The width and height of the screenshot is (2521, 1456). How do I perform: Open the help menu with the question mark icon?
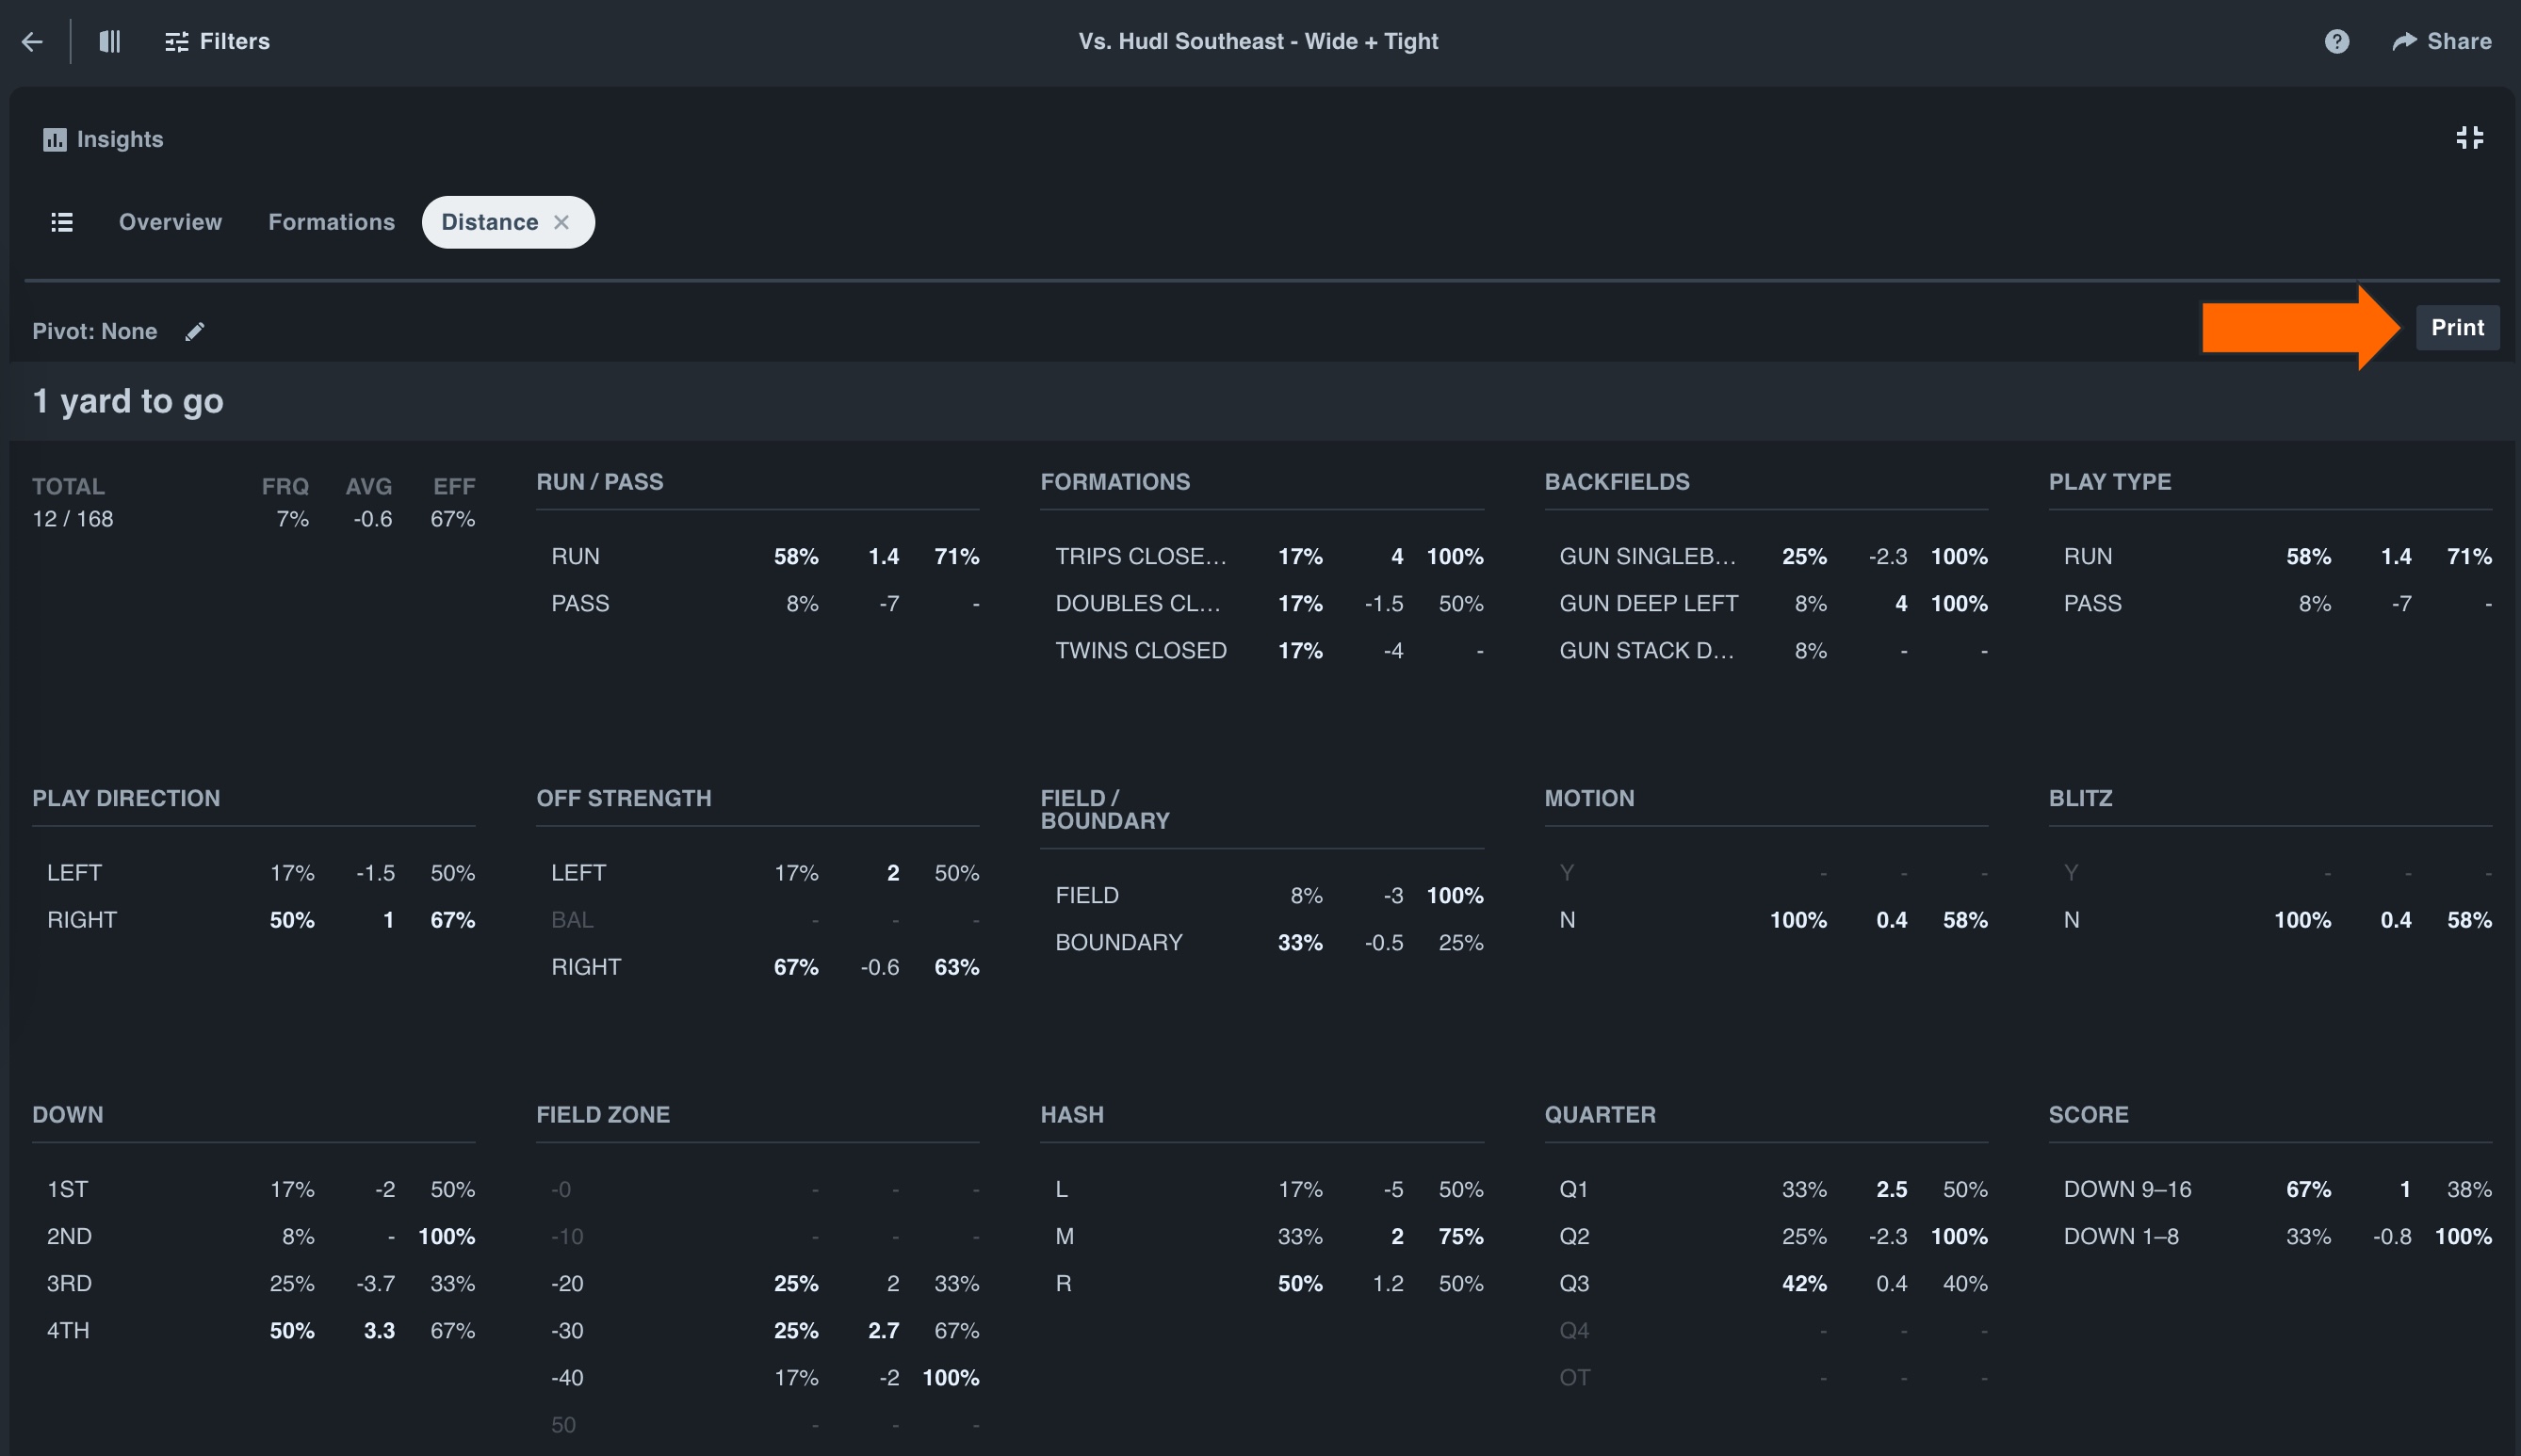[2336, 41]
